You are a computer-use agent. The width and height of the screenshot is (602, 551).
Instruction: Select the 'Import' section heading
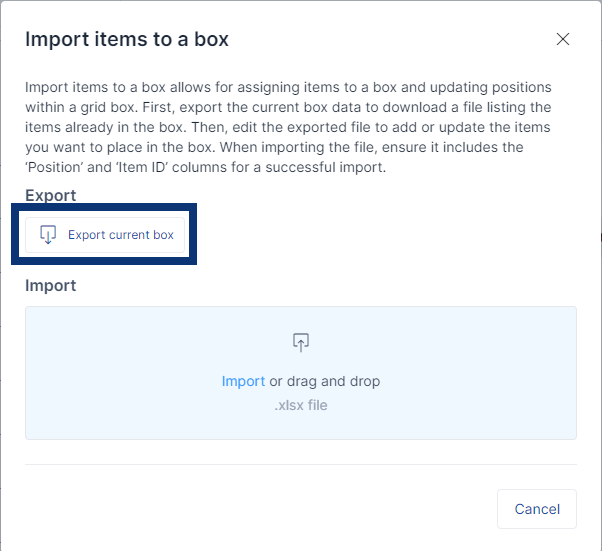51,285
